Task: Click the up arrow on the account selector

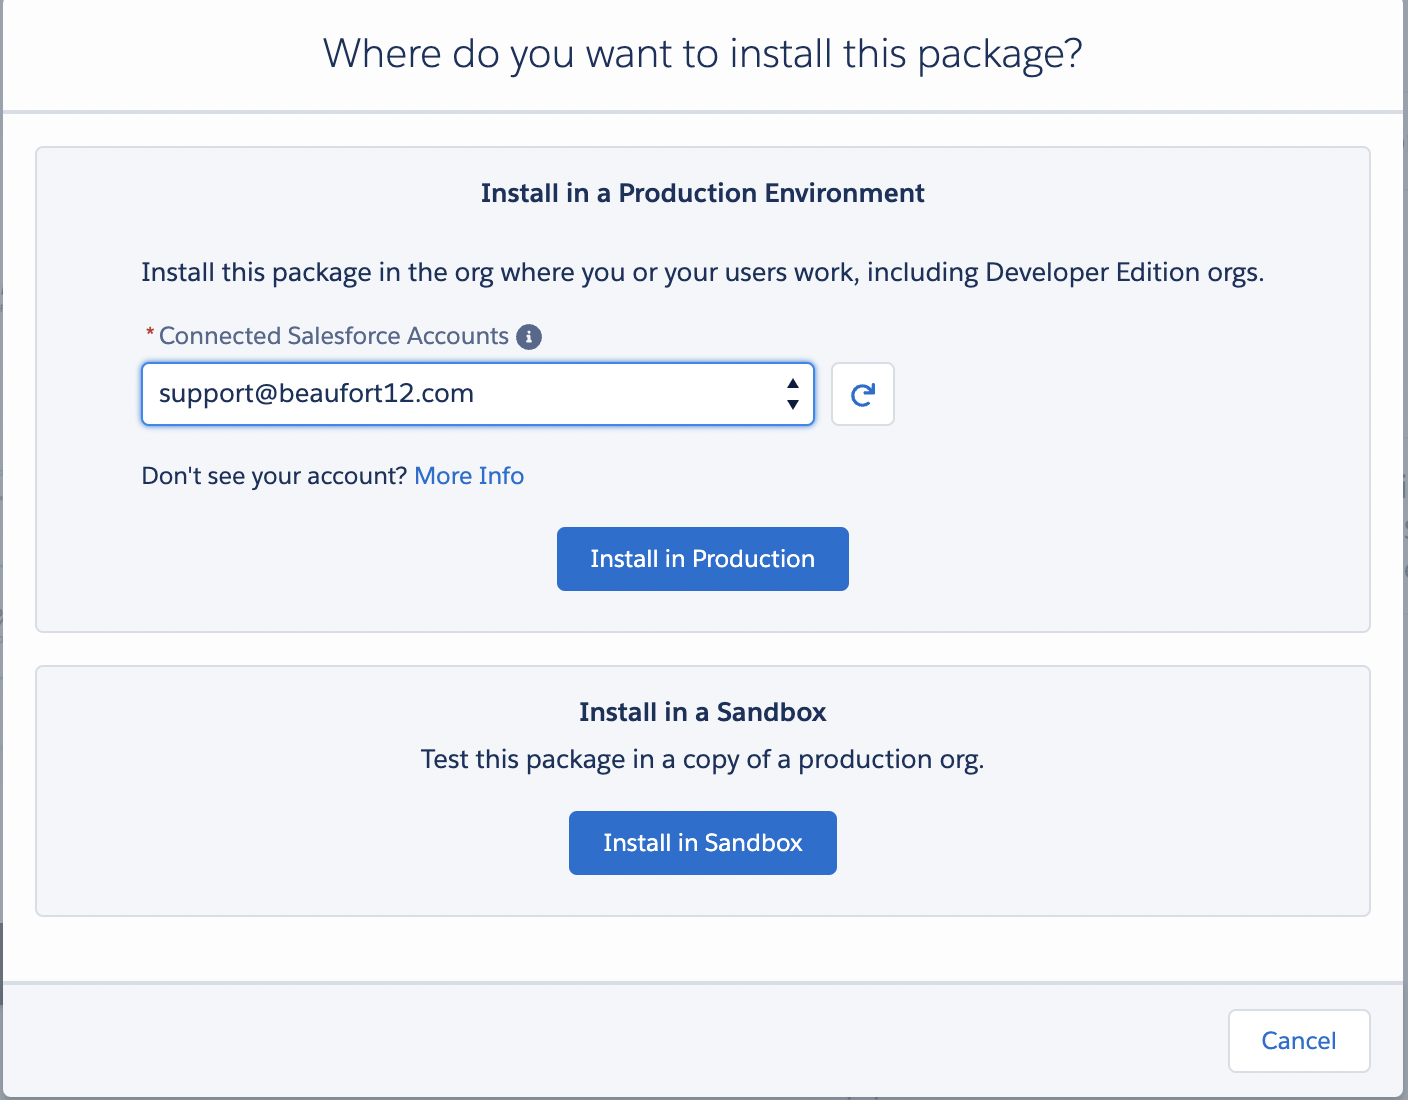Action: click(792, 382)
